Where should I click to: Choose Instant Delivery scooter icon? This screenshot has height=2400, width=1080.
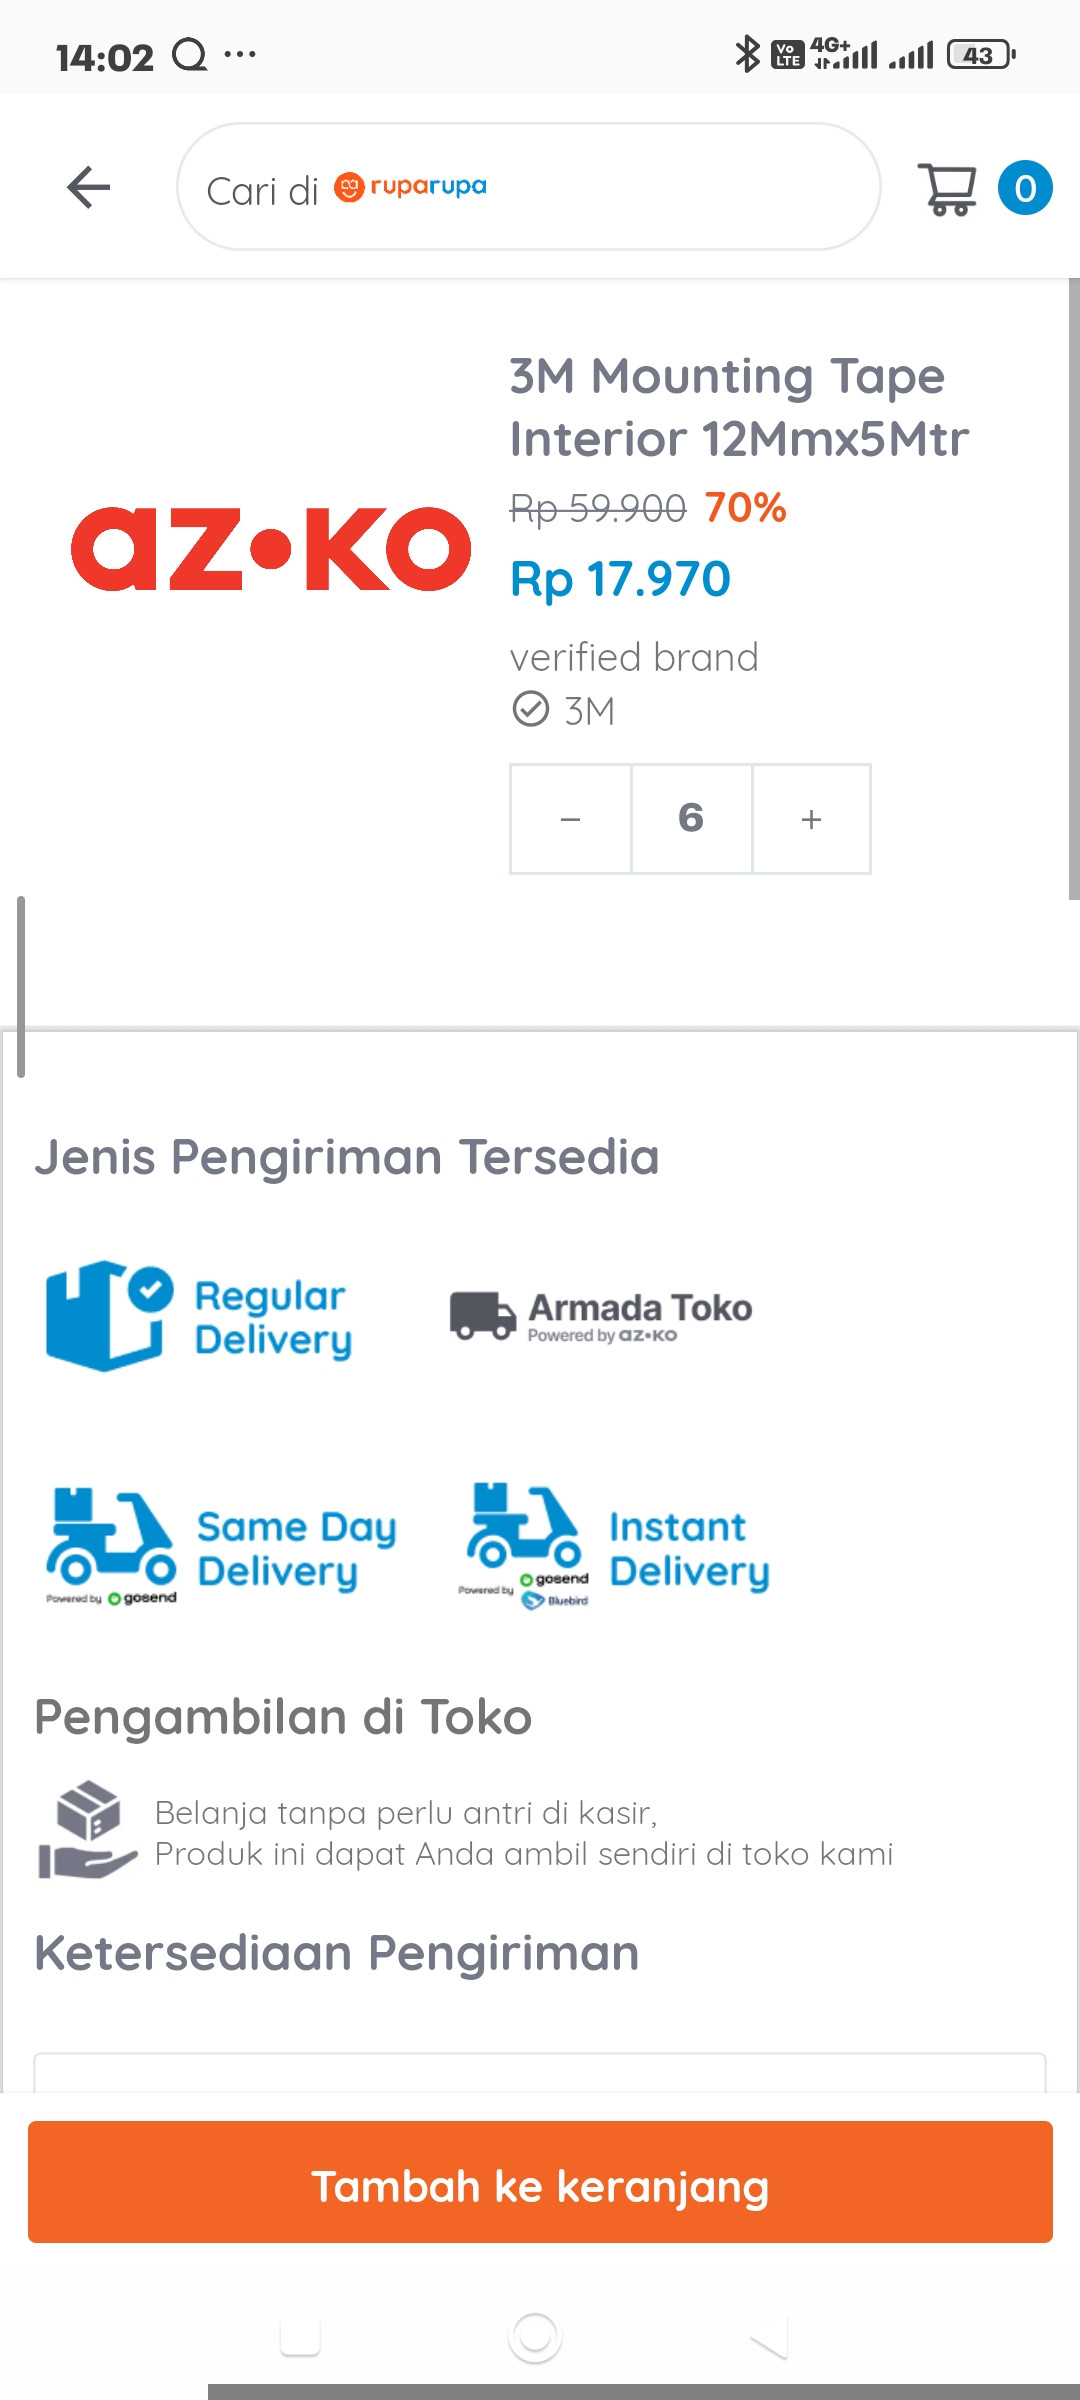pyautogui.click(x=524, y=1543)
